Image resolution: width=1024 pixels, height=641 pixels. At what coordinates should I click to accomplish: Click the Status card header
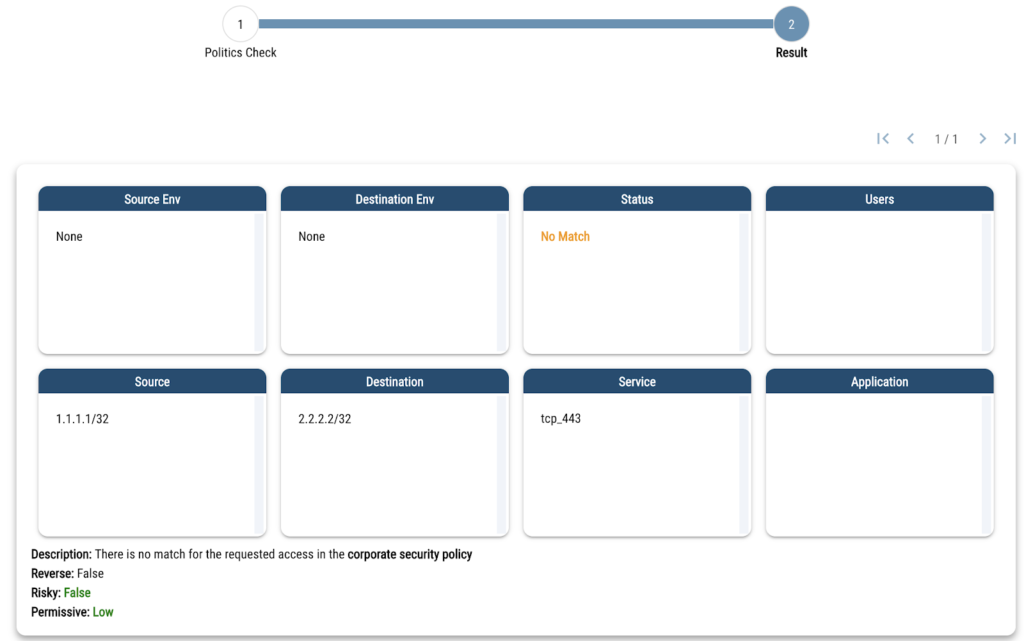pyautogui.click(x=637, y=199)
